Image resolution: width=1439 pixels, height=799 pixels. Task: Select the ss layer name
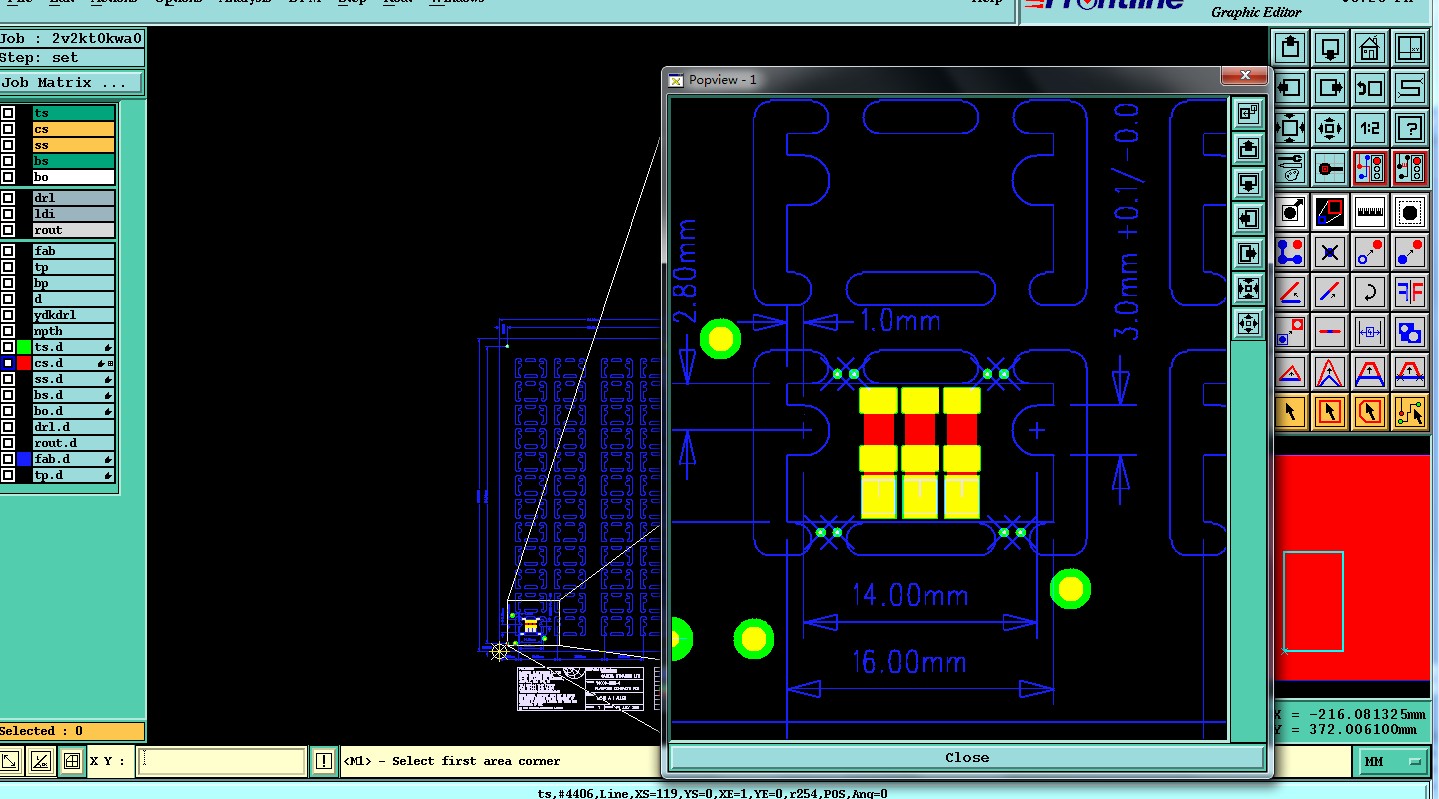[74, 145]
